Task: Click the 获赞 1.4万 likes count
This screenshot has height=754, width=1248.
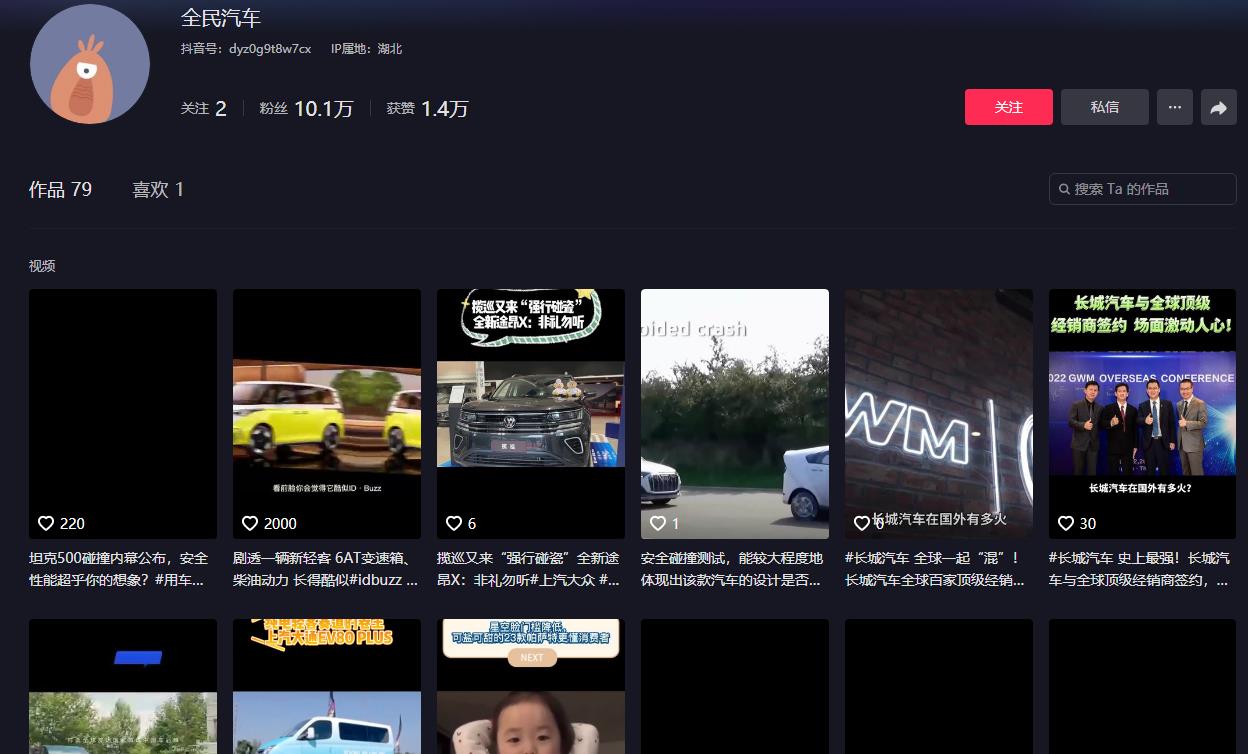Action: click(427, 108)
